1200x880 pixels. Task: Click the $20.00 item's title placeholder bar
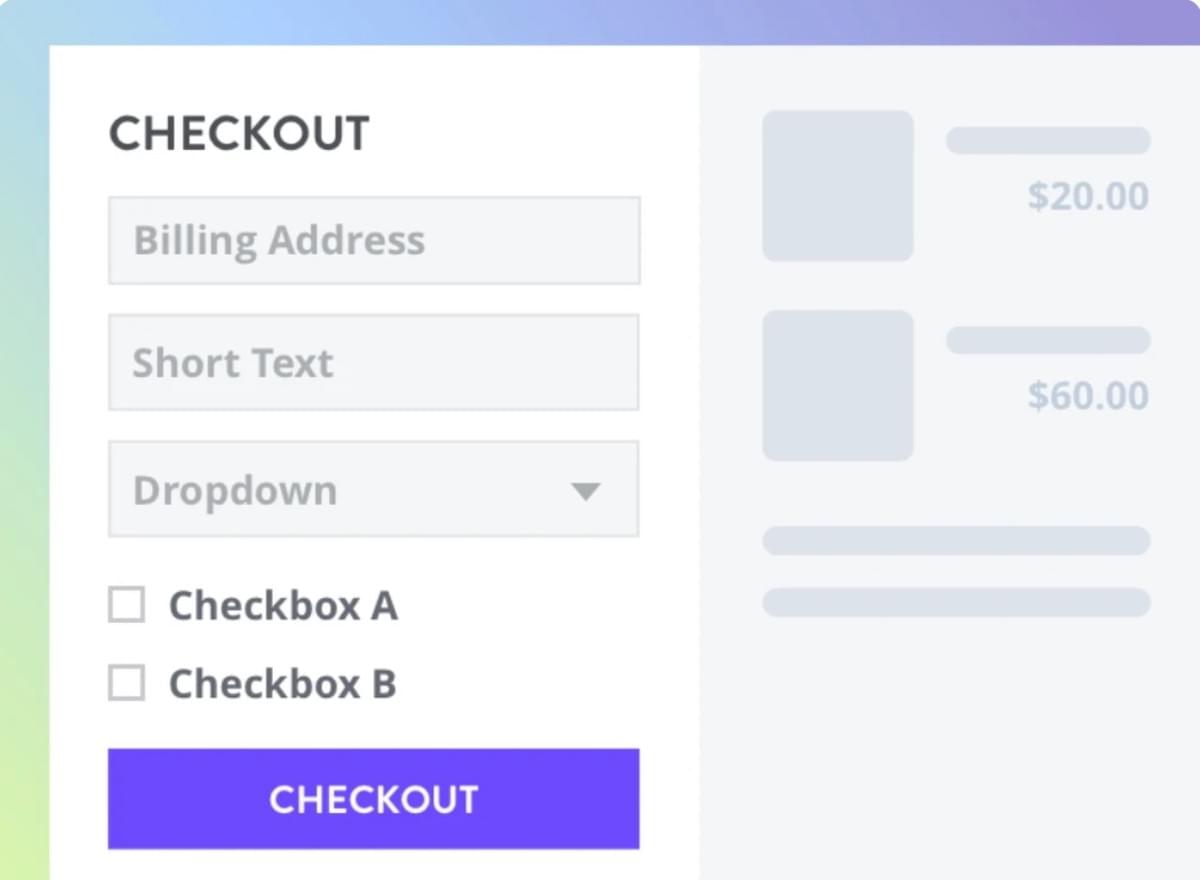tap(1047, 139)
